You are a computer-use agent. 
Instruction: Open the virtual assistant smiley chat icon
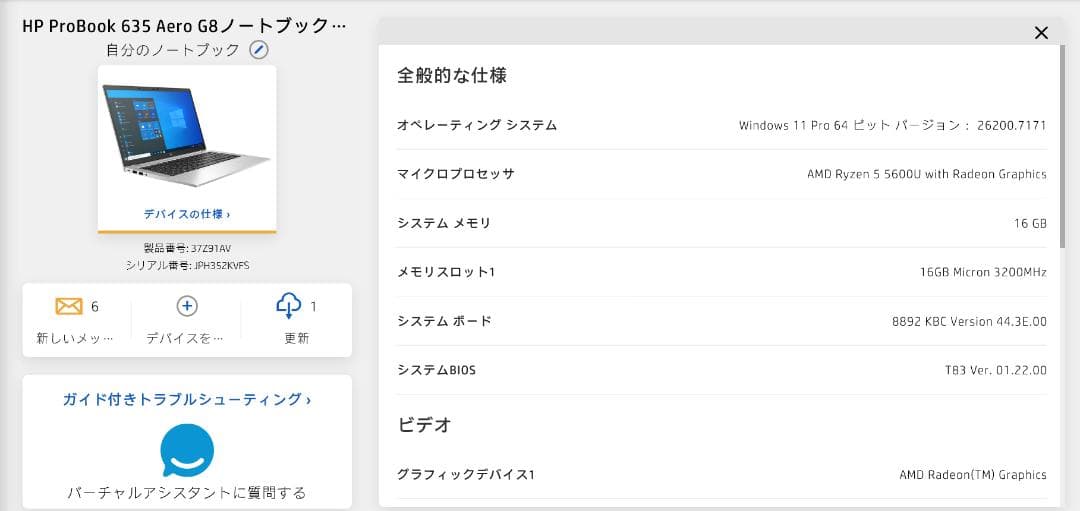point(187,450)
